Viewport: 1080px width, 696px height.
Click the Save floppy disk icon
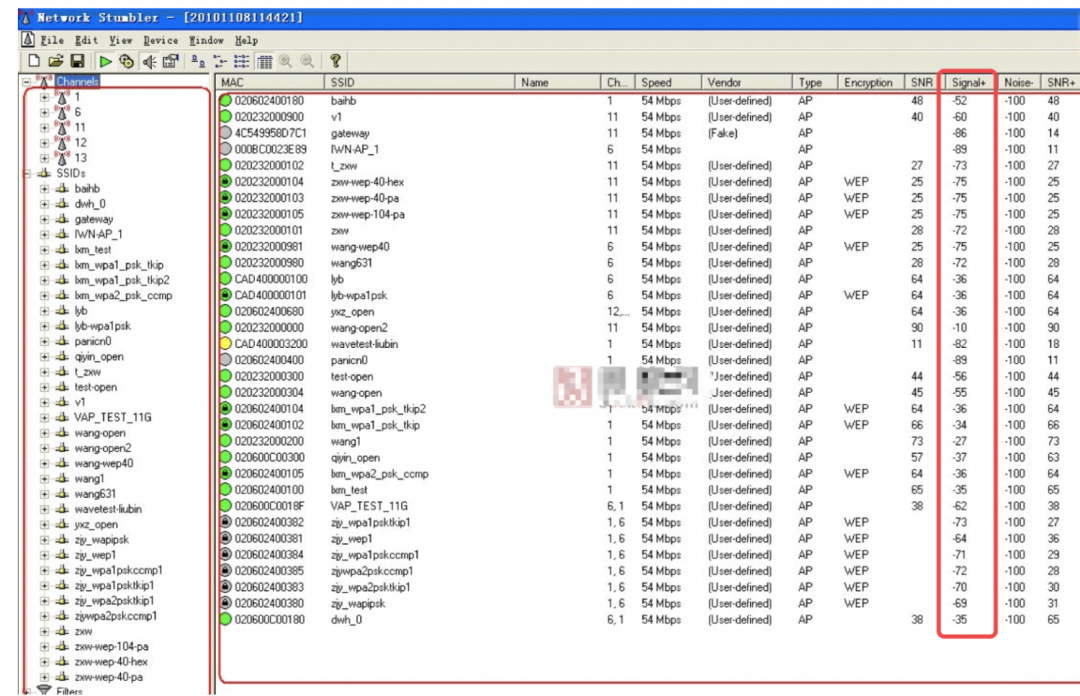tap(78, 61)
